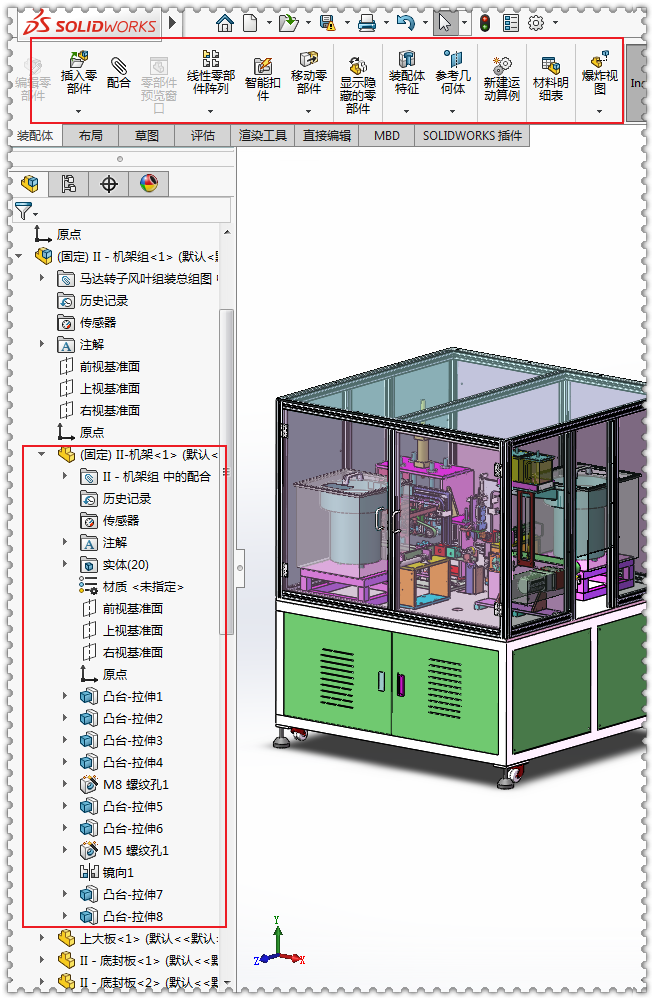Switch to the 评估 ribbon tab
The image size is (654, 1000).
pos(203,136)
